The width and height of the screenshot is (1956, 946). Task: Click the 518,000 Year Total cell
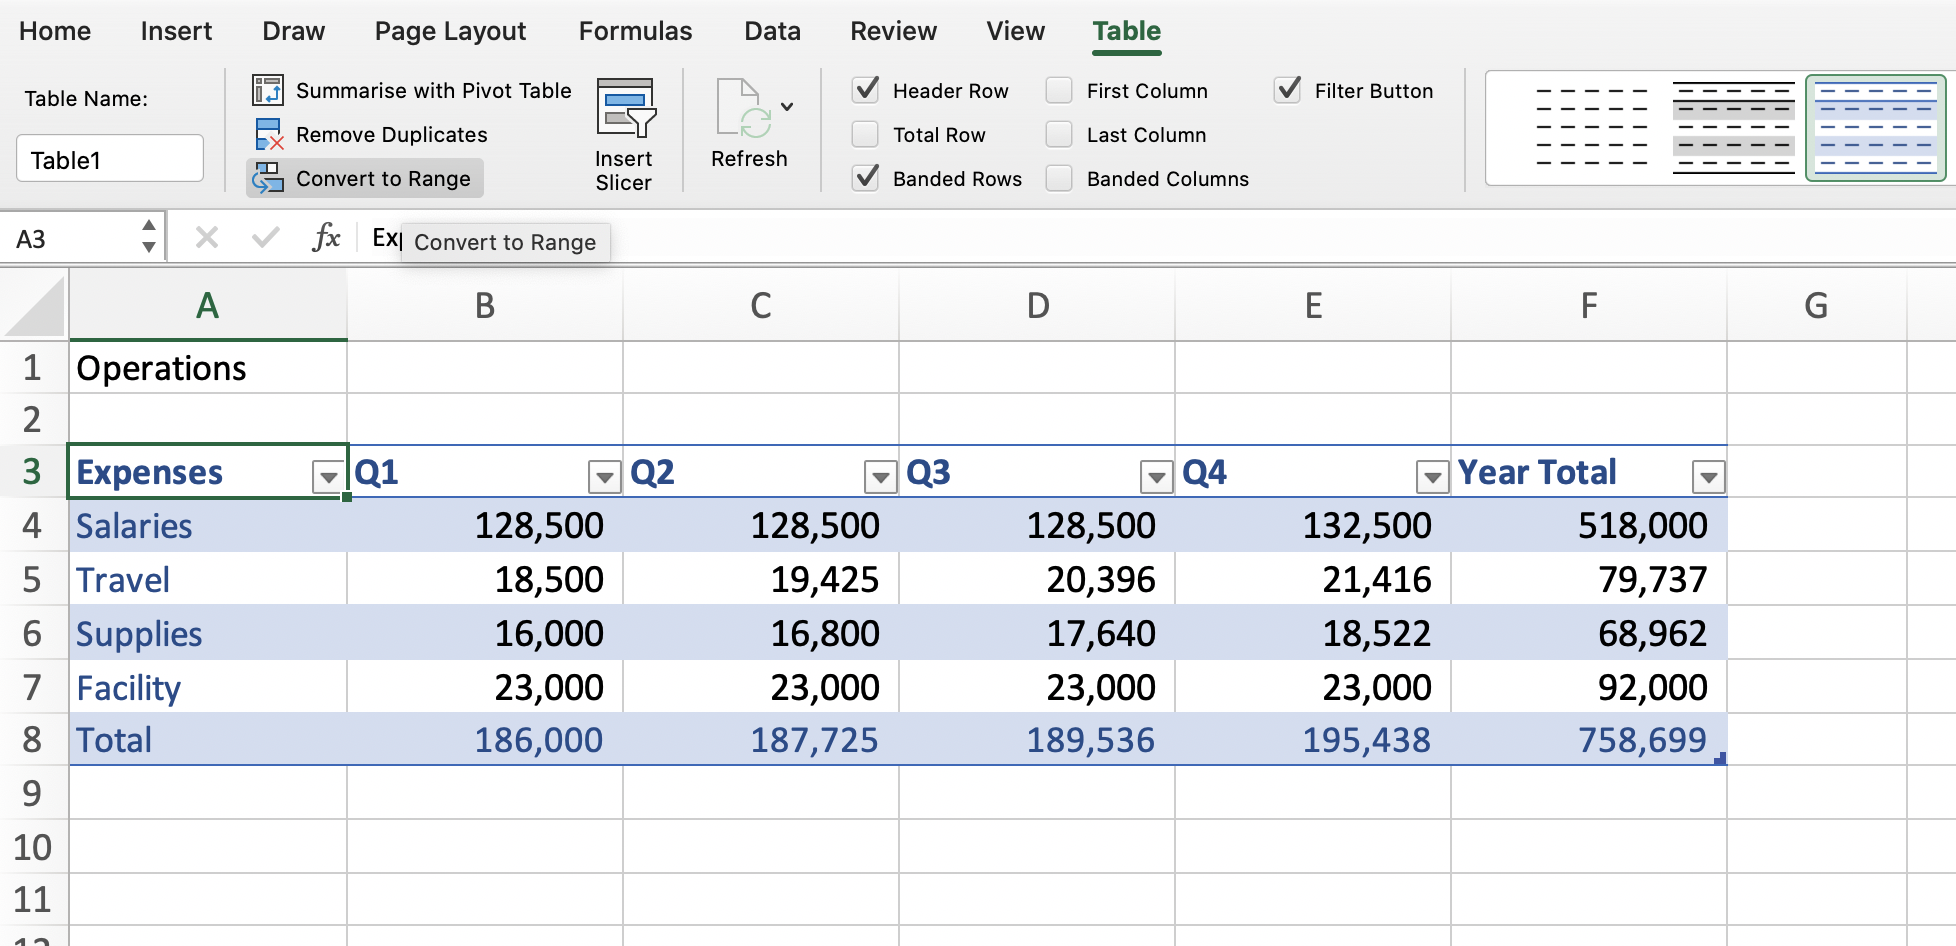[1589, 525]
